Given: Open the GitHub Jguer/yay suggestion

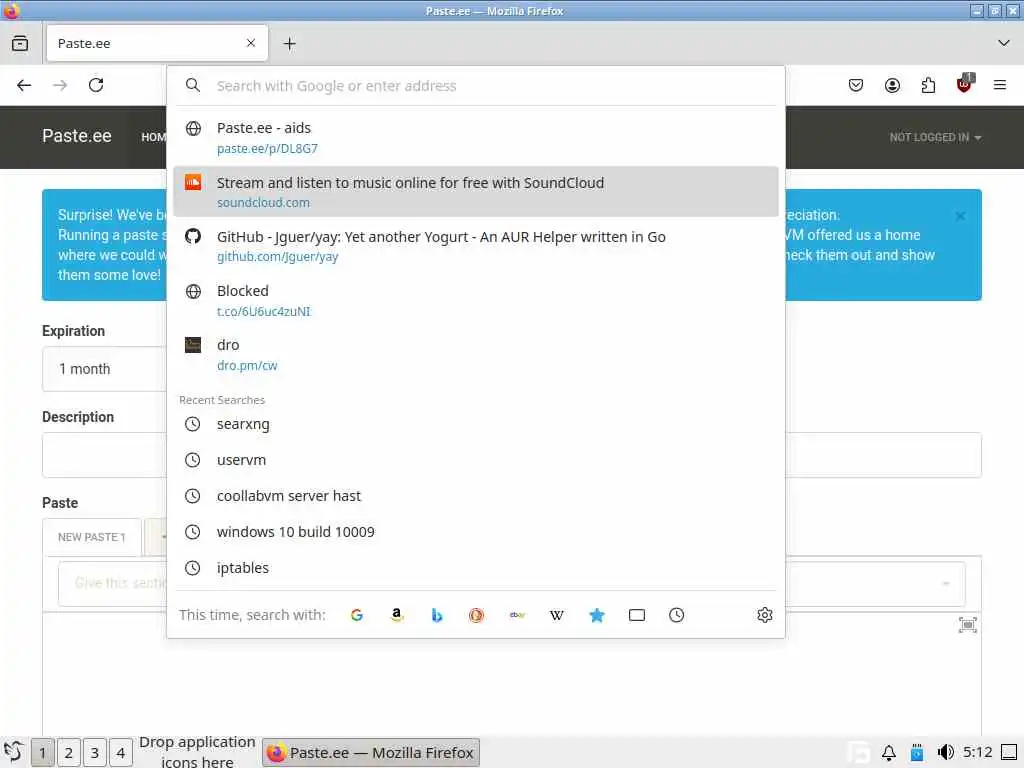Looking at the screenshot, I should coord(475,246).
